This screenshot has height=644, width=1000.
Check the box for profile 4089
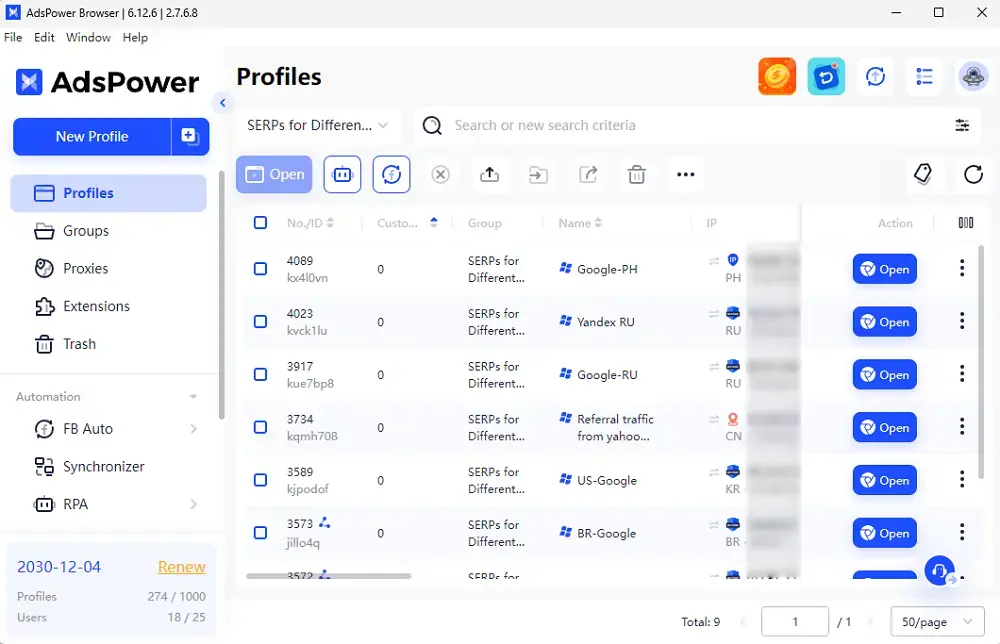click(x=260, y=269)
